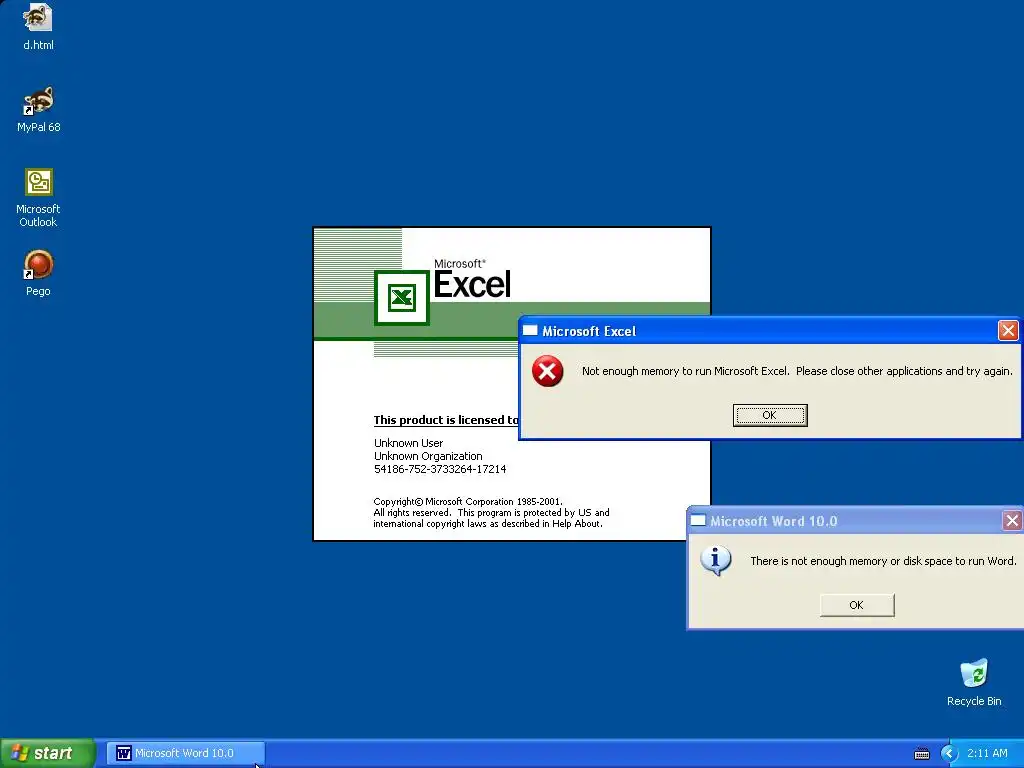
Task: Click the blue info icon in Word dialog
Action: (716, 561)
